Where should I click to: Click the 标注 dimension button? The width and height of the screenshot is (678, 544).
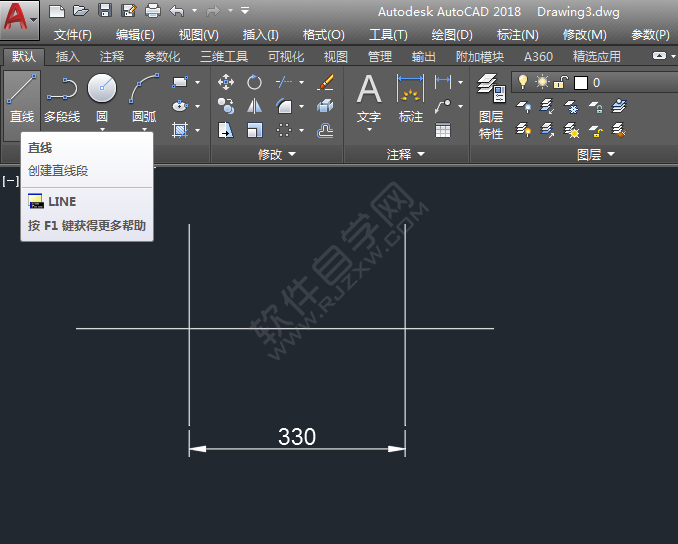click(411, 98)
